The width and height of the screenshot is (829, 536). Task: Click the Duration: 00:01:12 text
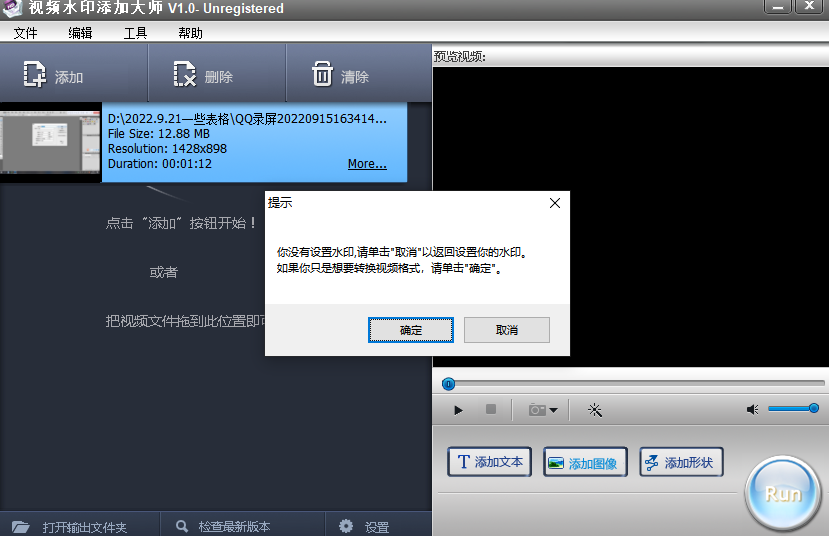(160, 164)
